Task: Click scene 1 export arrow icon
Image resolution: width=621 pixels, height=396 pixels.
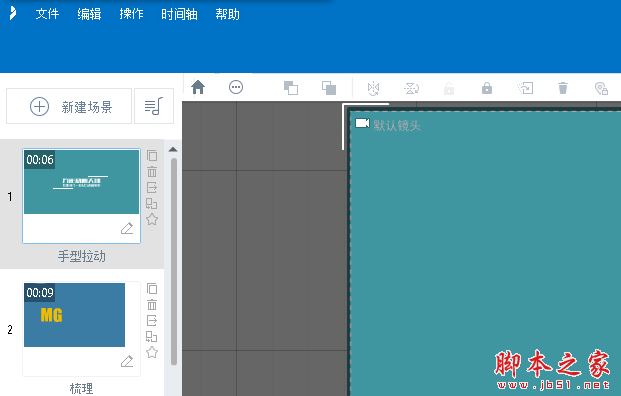Action: [x=152, y=187]
